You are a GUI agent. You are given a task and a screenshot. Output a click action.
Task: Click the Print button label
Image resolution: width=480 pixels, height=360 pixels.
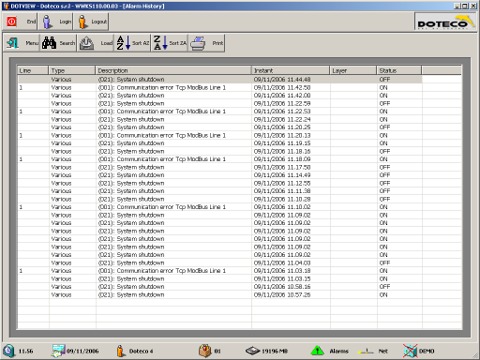pos(218,43)
